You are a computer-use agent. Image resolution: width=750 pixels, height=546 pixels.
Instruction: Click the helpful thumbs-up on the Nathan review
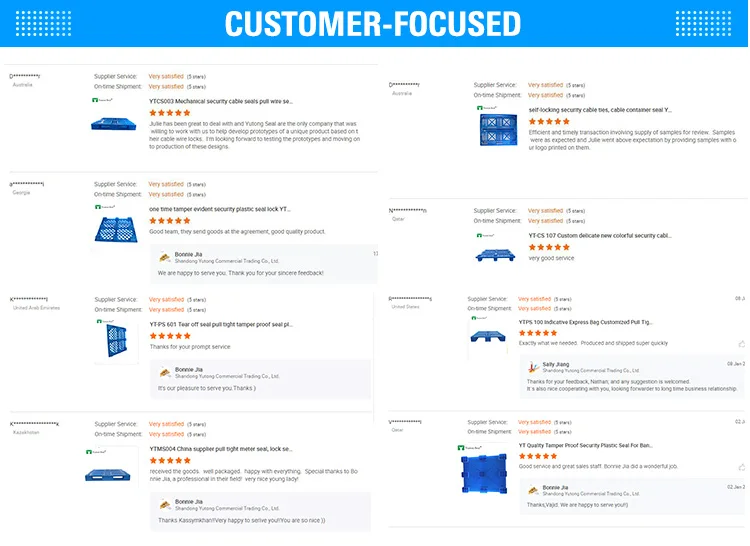[x=741, y=343]
